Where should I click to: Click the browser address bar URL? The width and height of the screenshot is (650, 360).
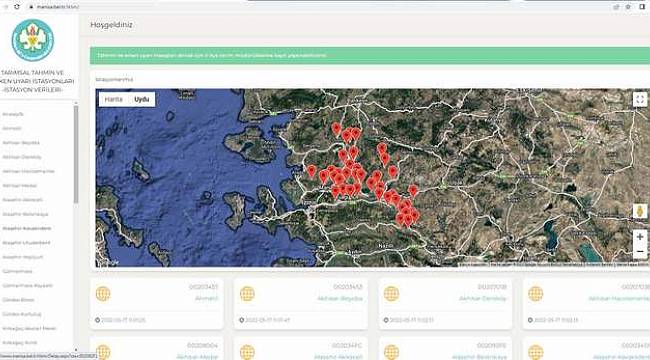[57, 7]
